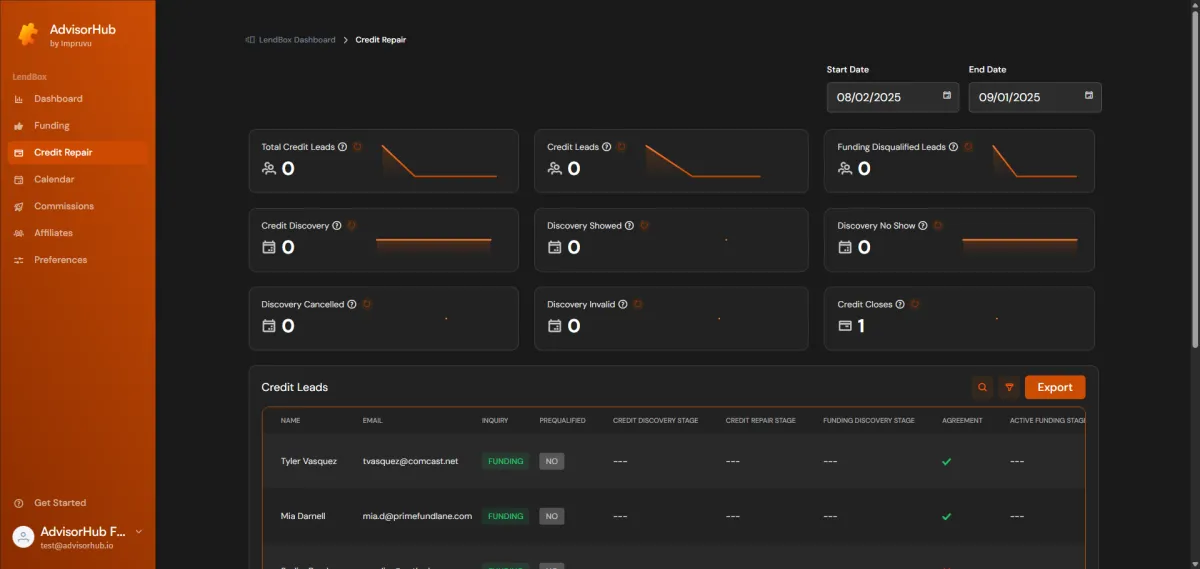Open the Start Date picker field
This screenshot has height=569, width=1200.
893,97
